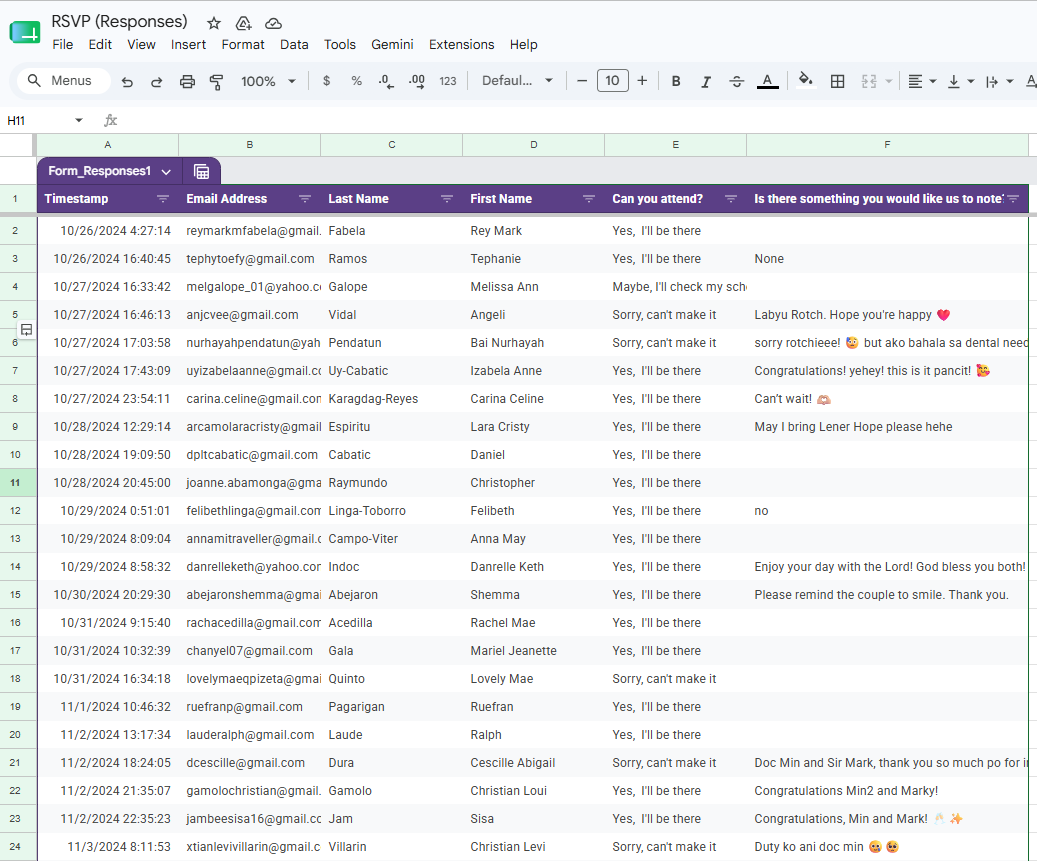The image size is (1037, 861).
Task: Expand the Form_Responses1 table dropdown
Action: coord(166,172)
